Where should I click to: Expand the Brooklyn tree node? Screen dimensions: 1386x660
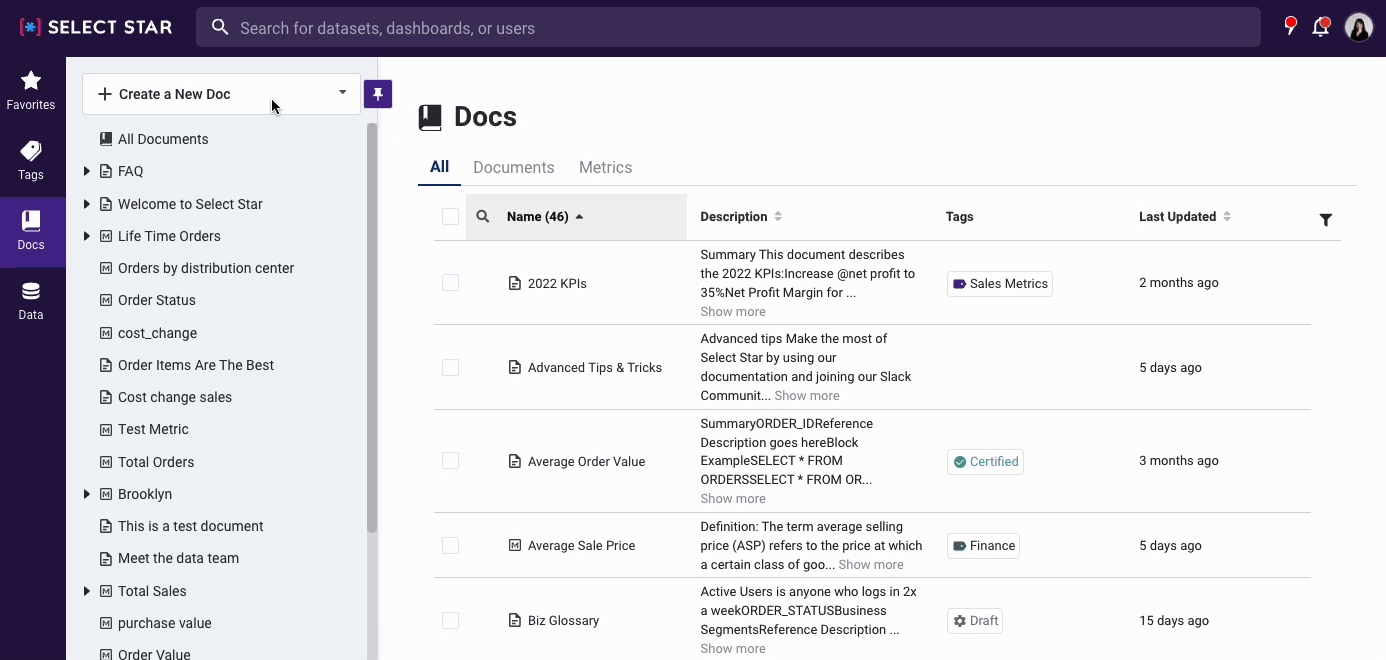click(87, 494)
